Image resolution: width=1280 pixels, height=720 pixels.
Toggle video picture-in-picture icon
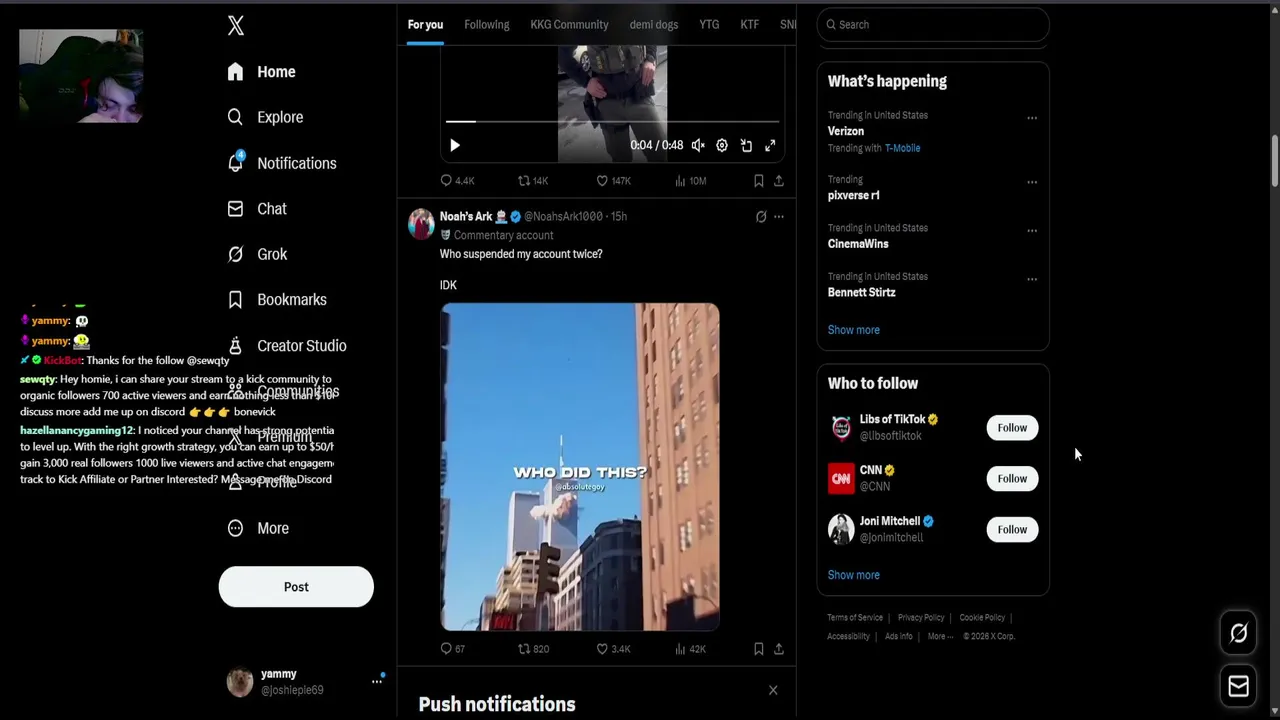coord(746,146)
